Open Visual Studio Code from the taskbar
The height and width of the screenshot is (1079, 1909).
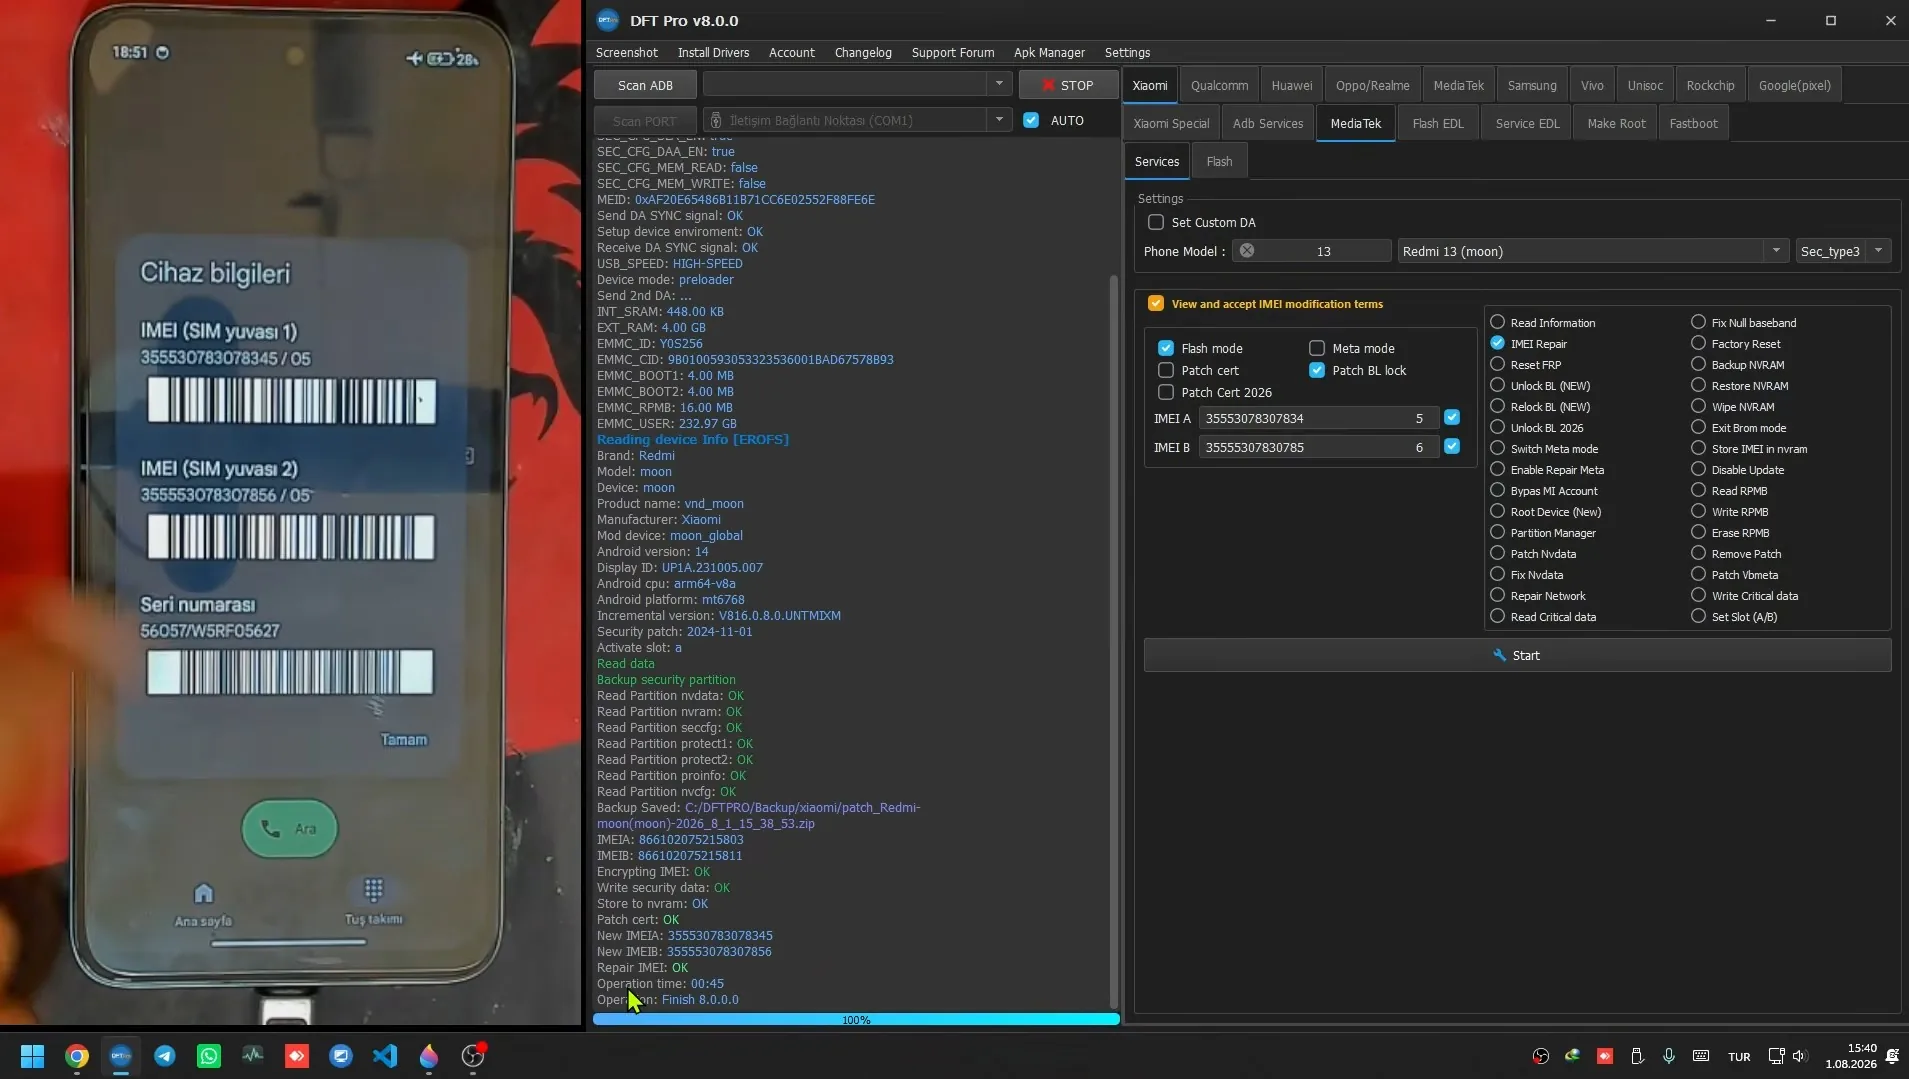point(385,1056)
